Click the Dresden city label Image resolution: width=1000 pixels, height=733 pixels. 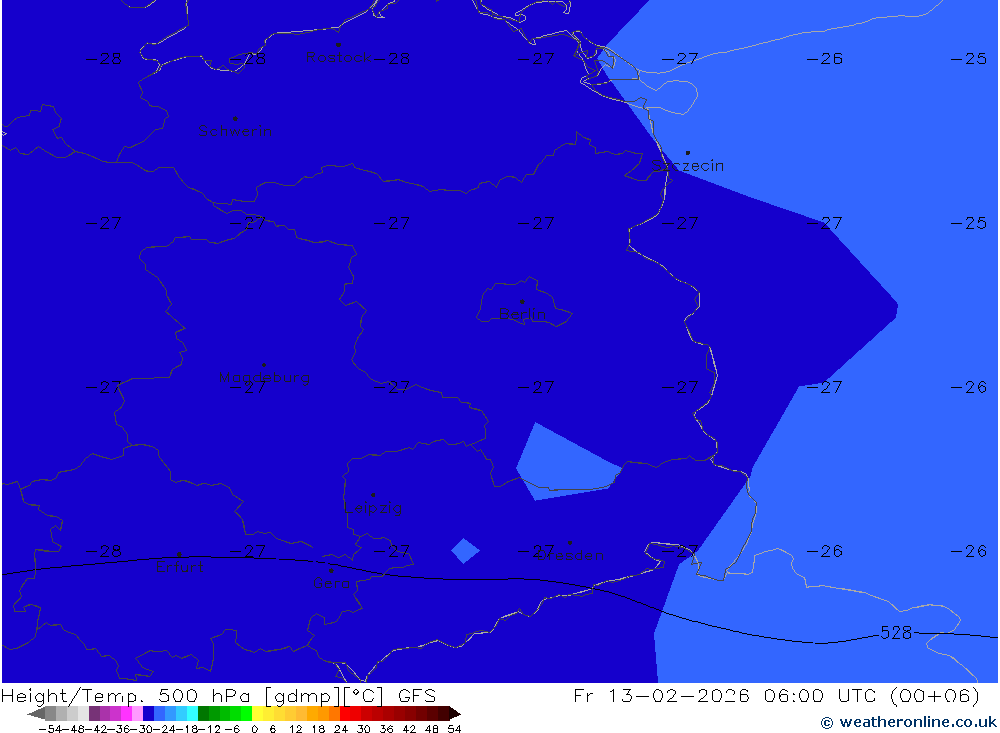(x=571, y=555)
